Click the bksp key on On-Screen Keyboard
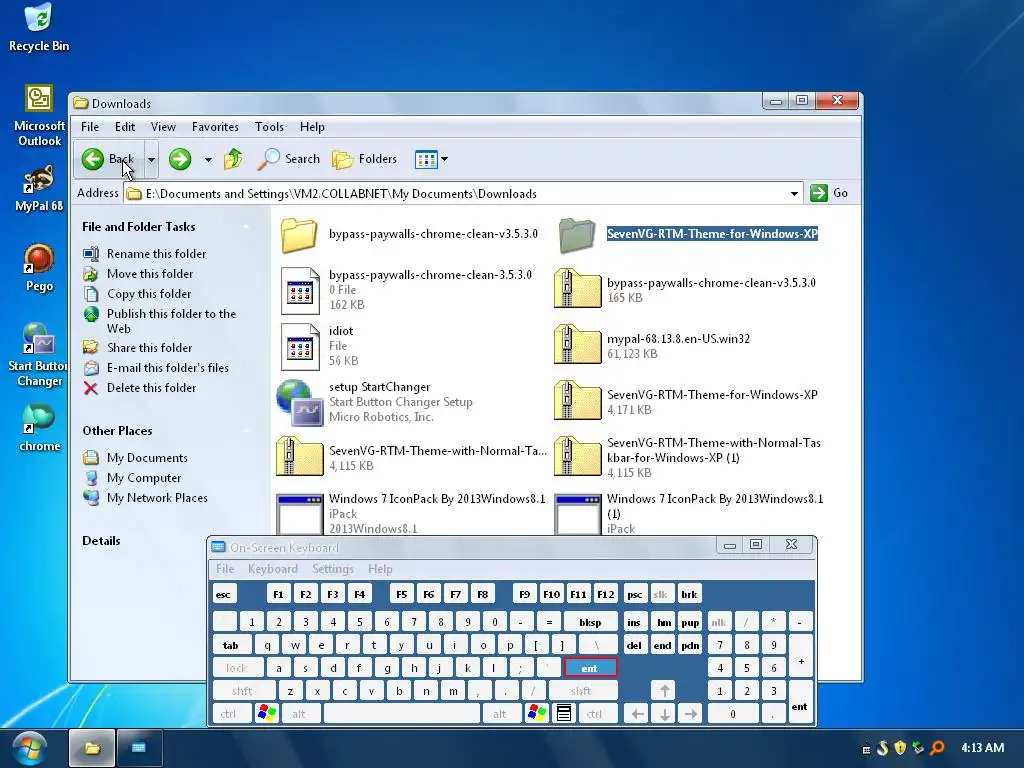Screen dimensions: 1024x768 pos(590,622)
